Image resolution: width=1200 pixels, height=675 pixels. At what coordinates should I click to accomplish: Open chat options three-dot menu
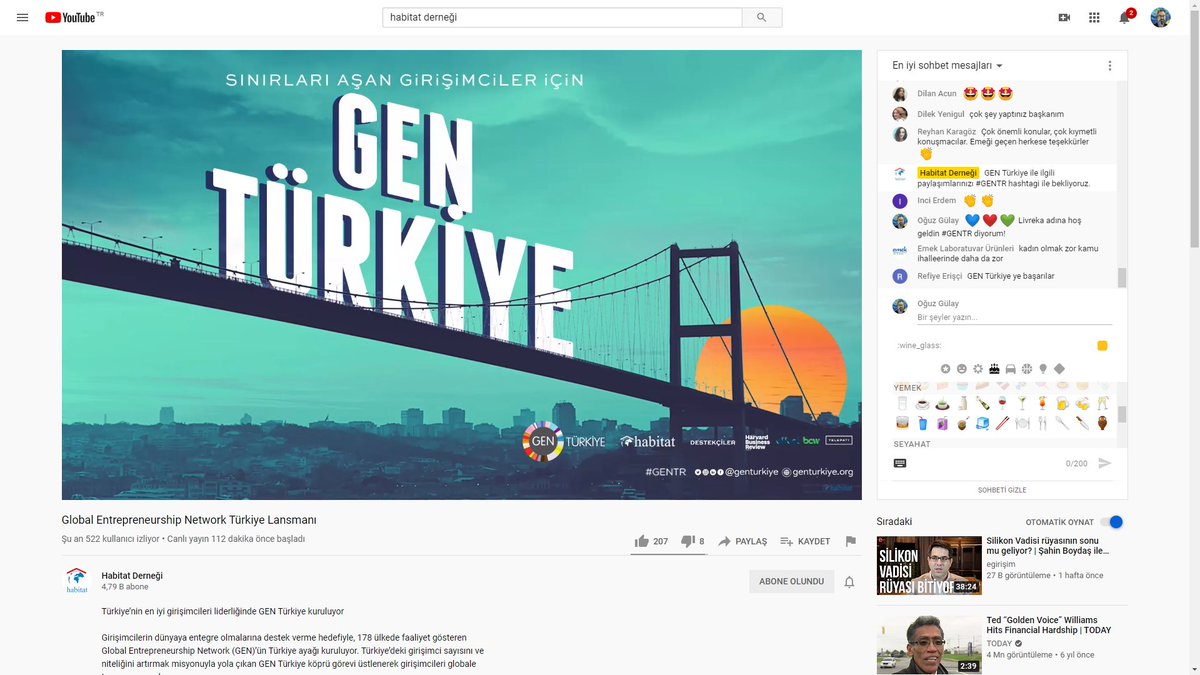1109,66
